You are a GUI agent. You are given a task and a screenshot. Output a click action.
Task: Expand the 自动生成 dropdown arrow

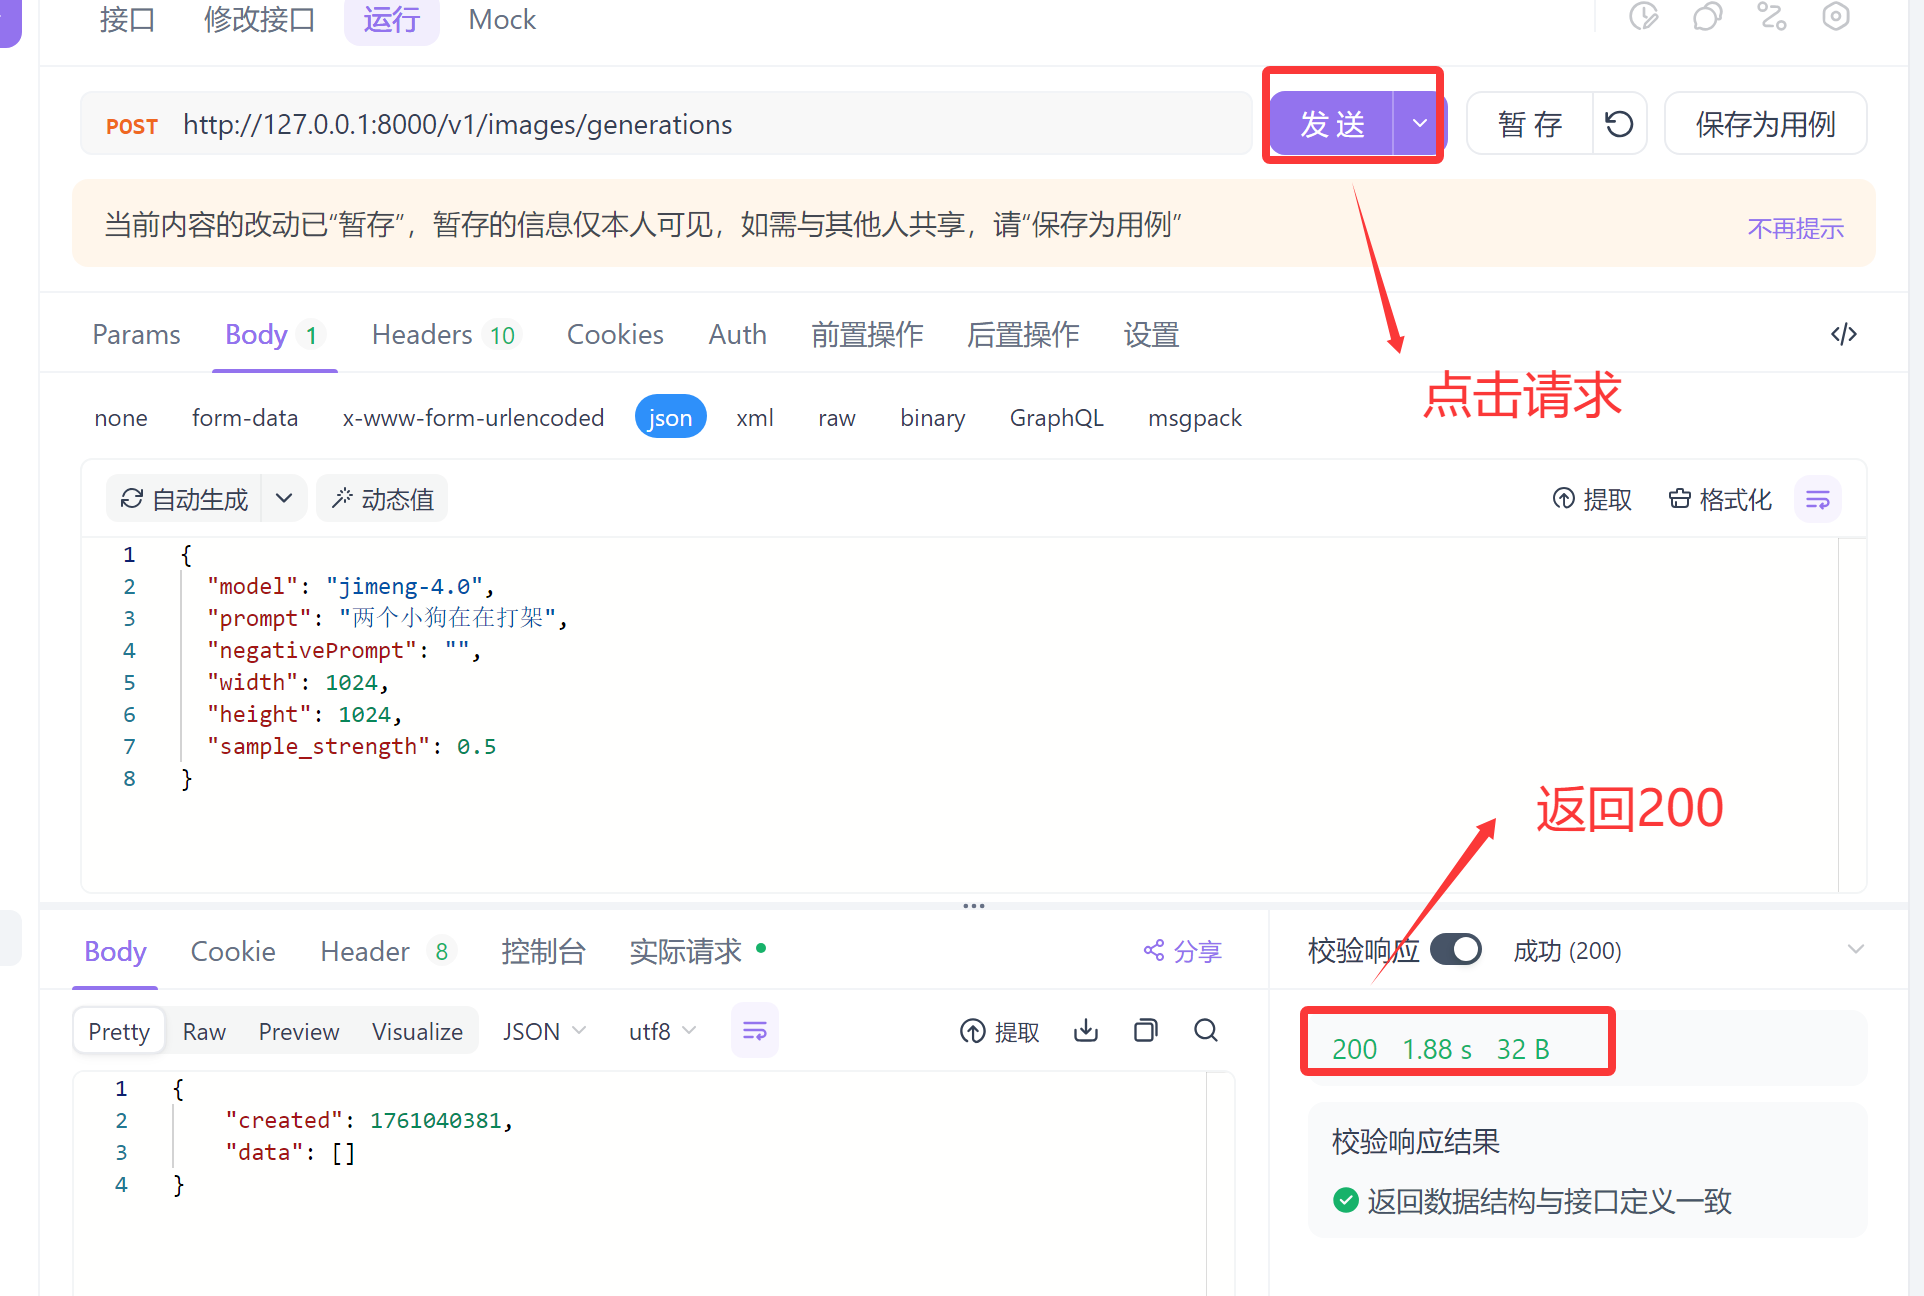284,499
